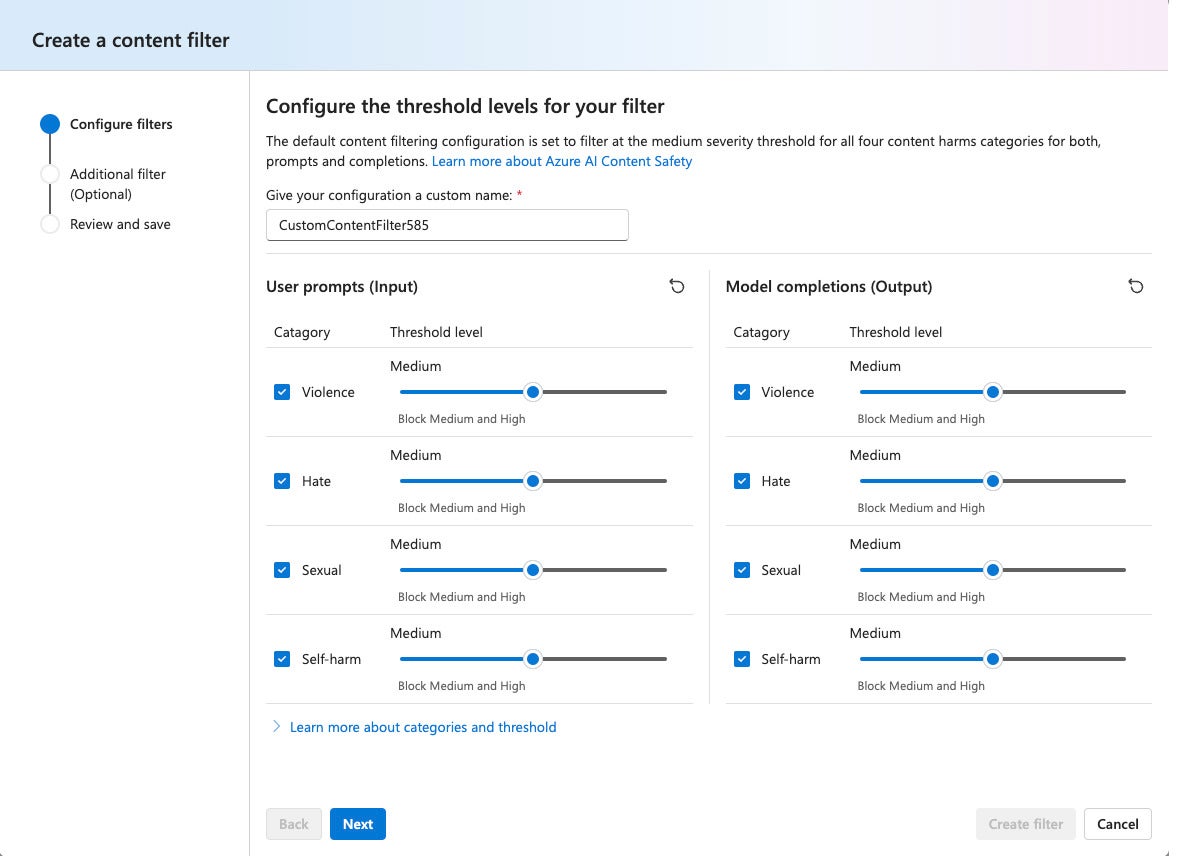The image size is (1200, 856).
Task: Click the output Violence threshold slider handle
Action: click(992, 392)
